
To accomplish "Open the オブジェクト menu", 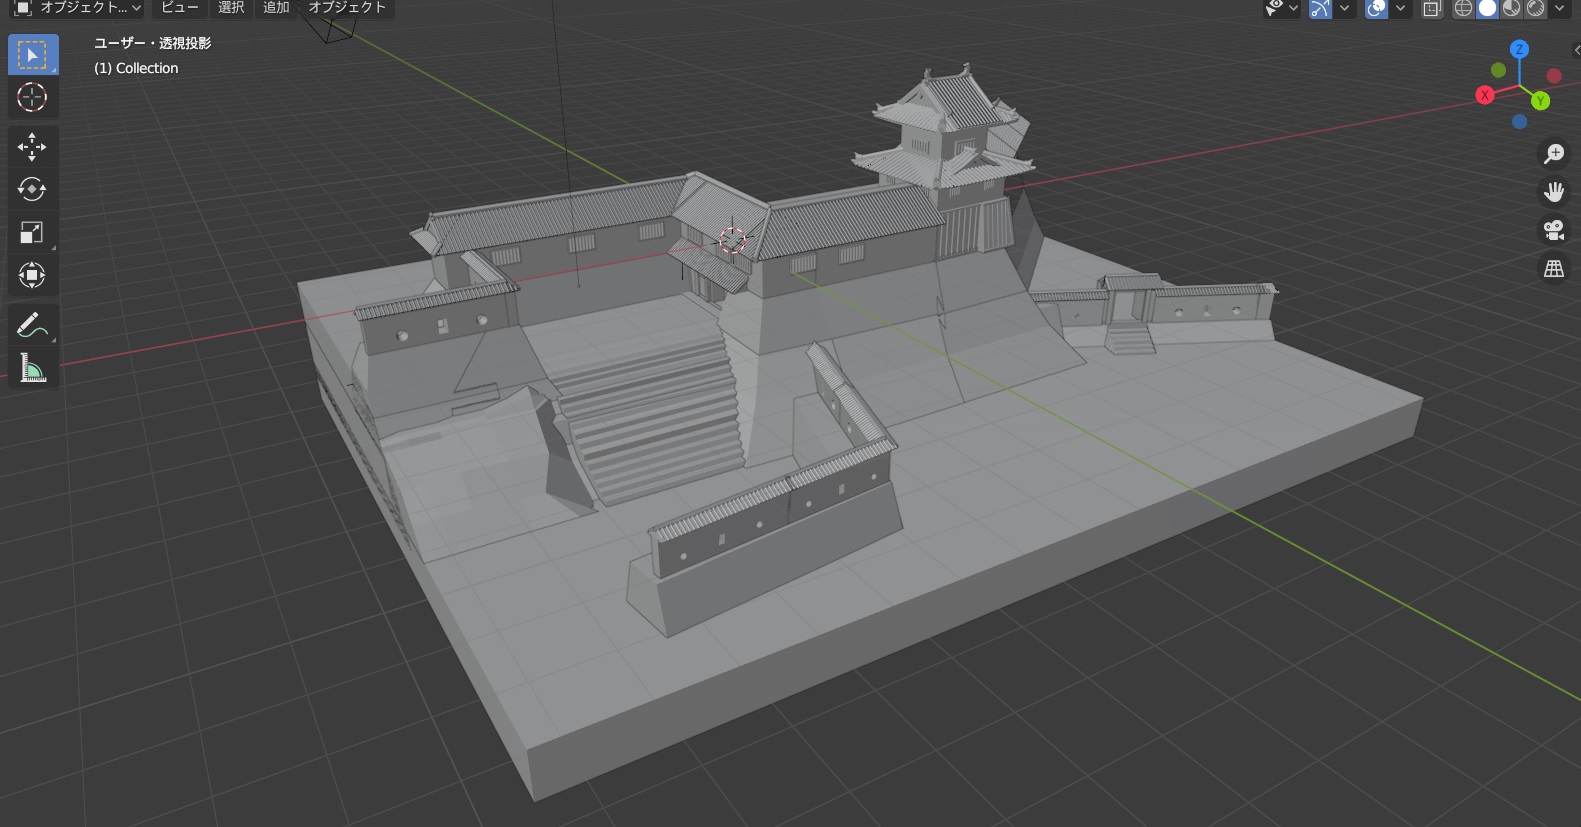I will pos(347,8).
